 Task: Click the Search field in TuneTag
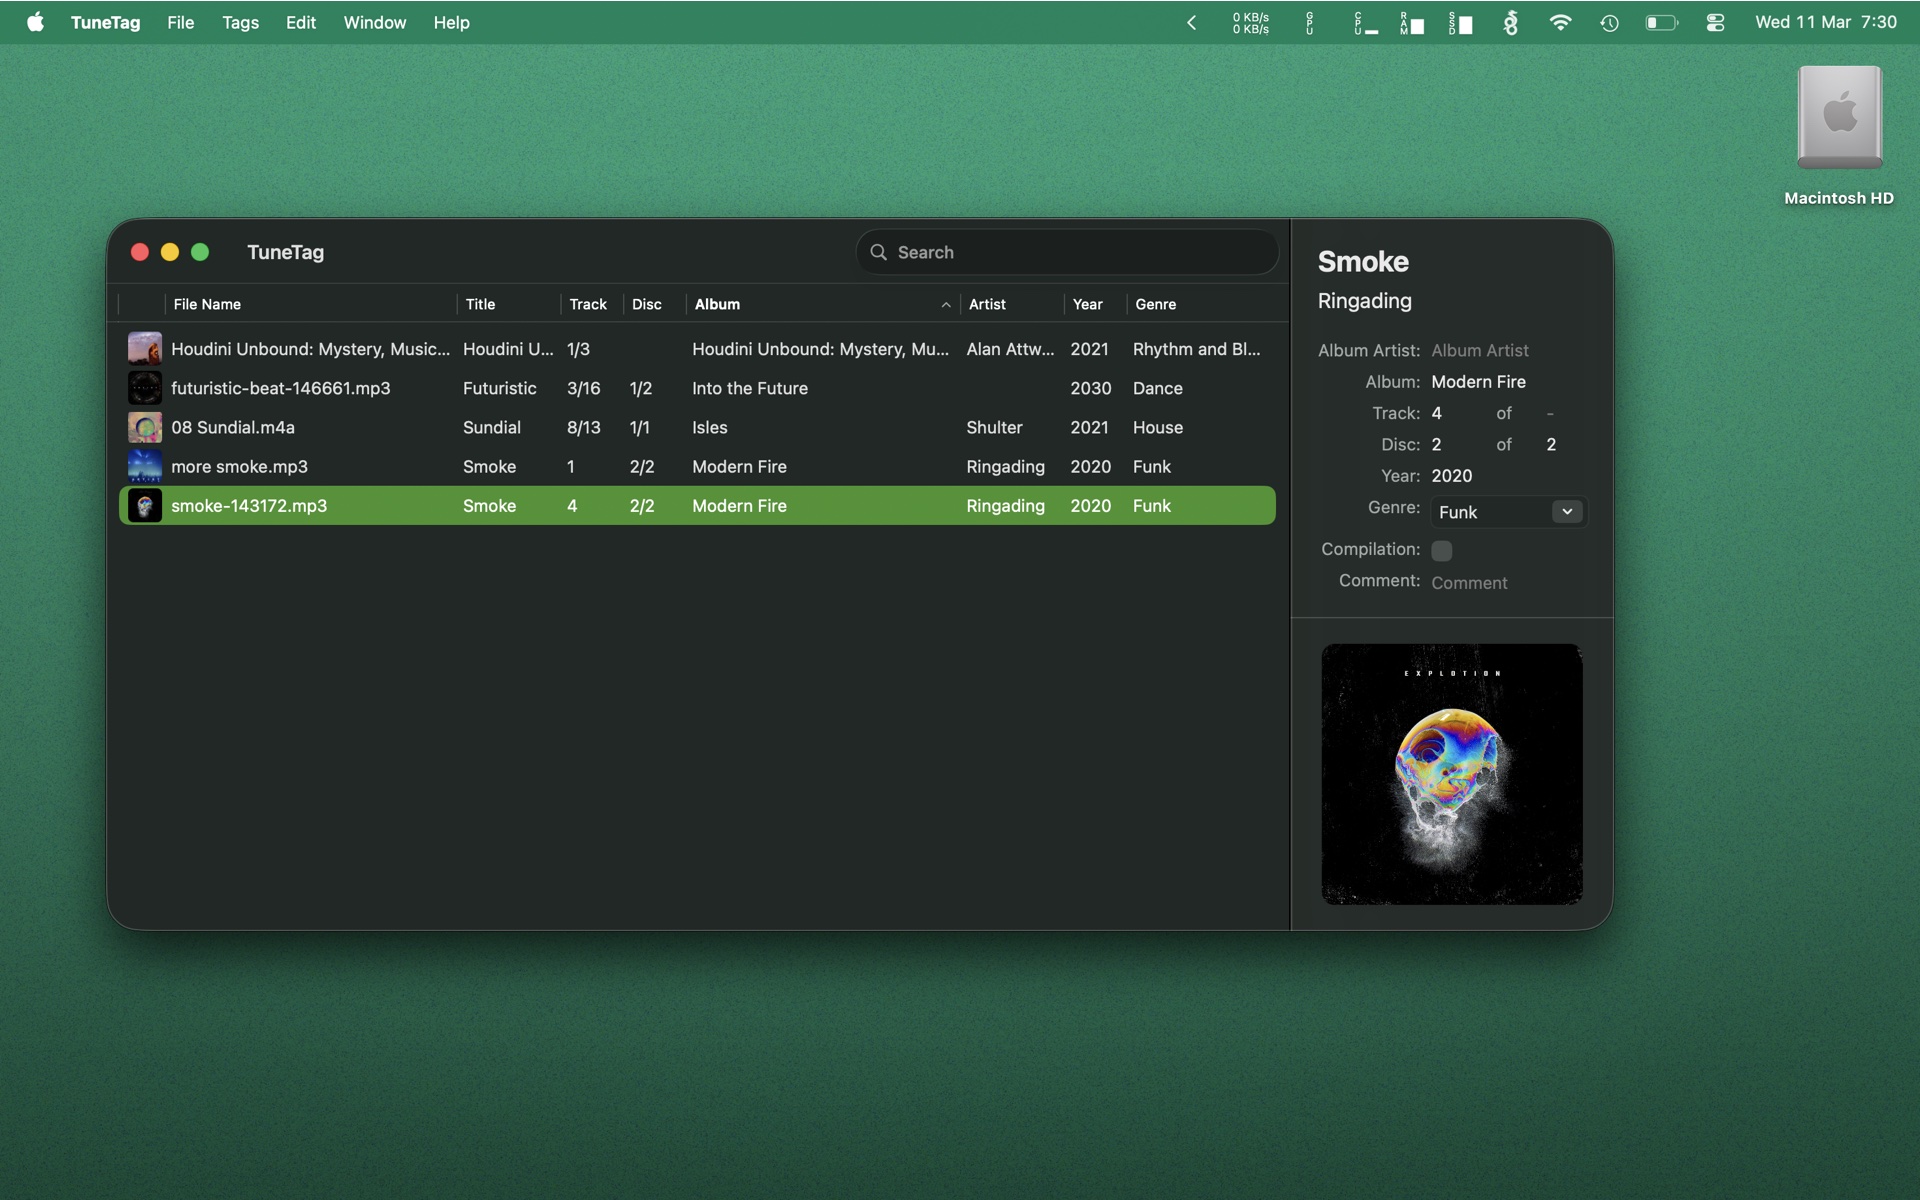1067,252
